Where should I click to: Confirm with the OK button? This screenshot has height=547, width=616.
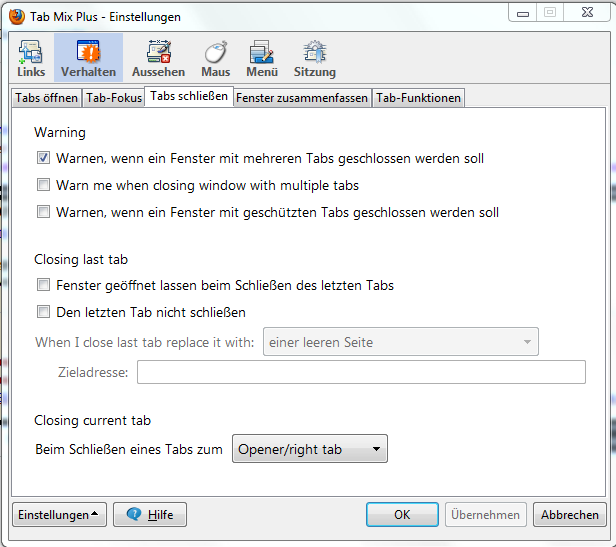[x=402, y=514]
